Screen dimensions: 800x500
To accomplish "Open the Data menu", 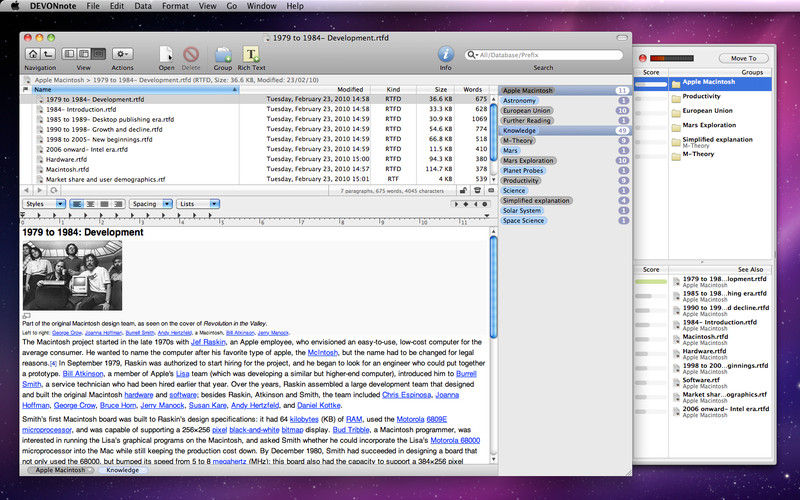I will 143,6.
